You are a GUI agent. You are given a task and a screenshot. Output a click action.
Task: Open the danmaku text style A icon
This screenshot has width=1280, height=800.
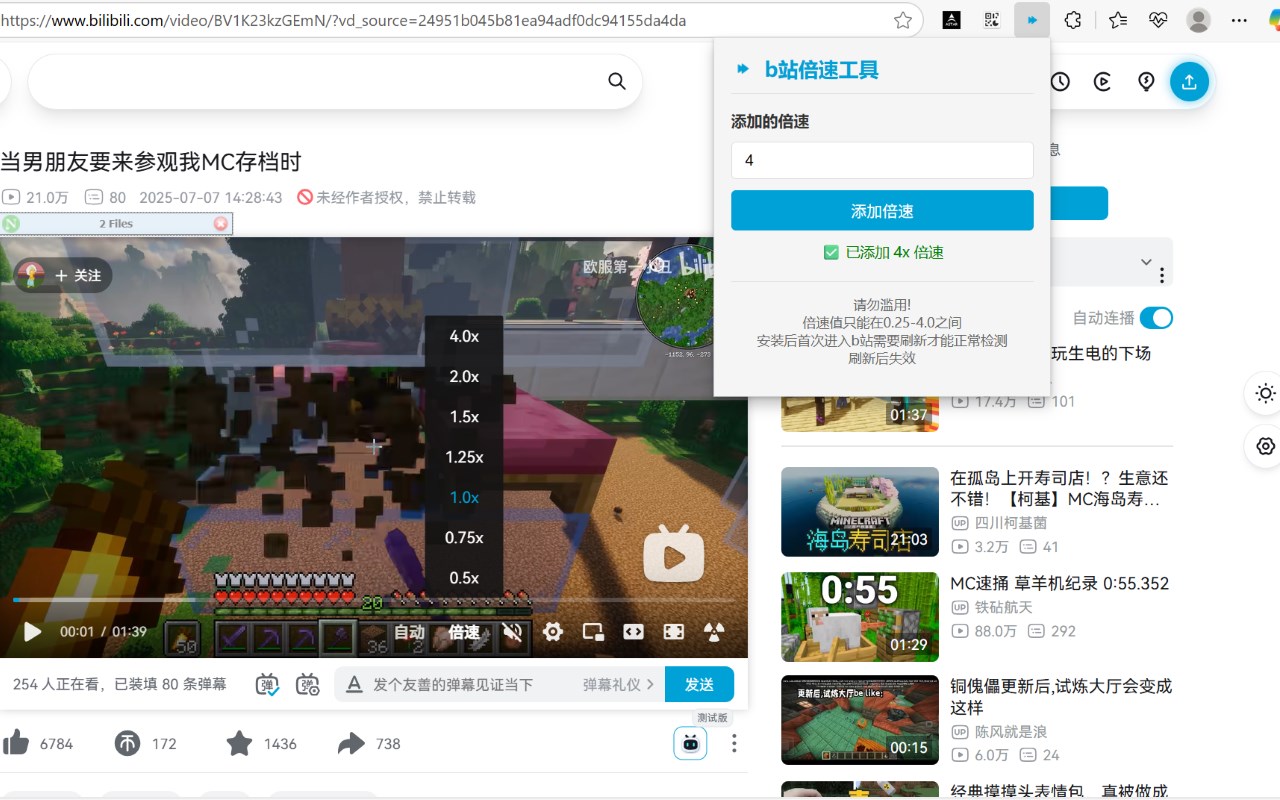[353, 685]
